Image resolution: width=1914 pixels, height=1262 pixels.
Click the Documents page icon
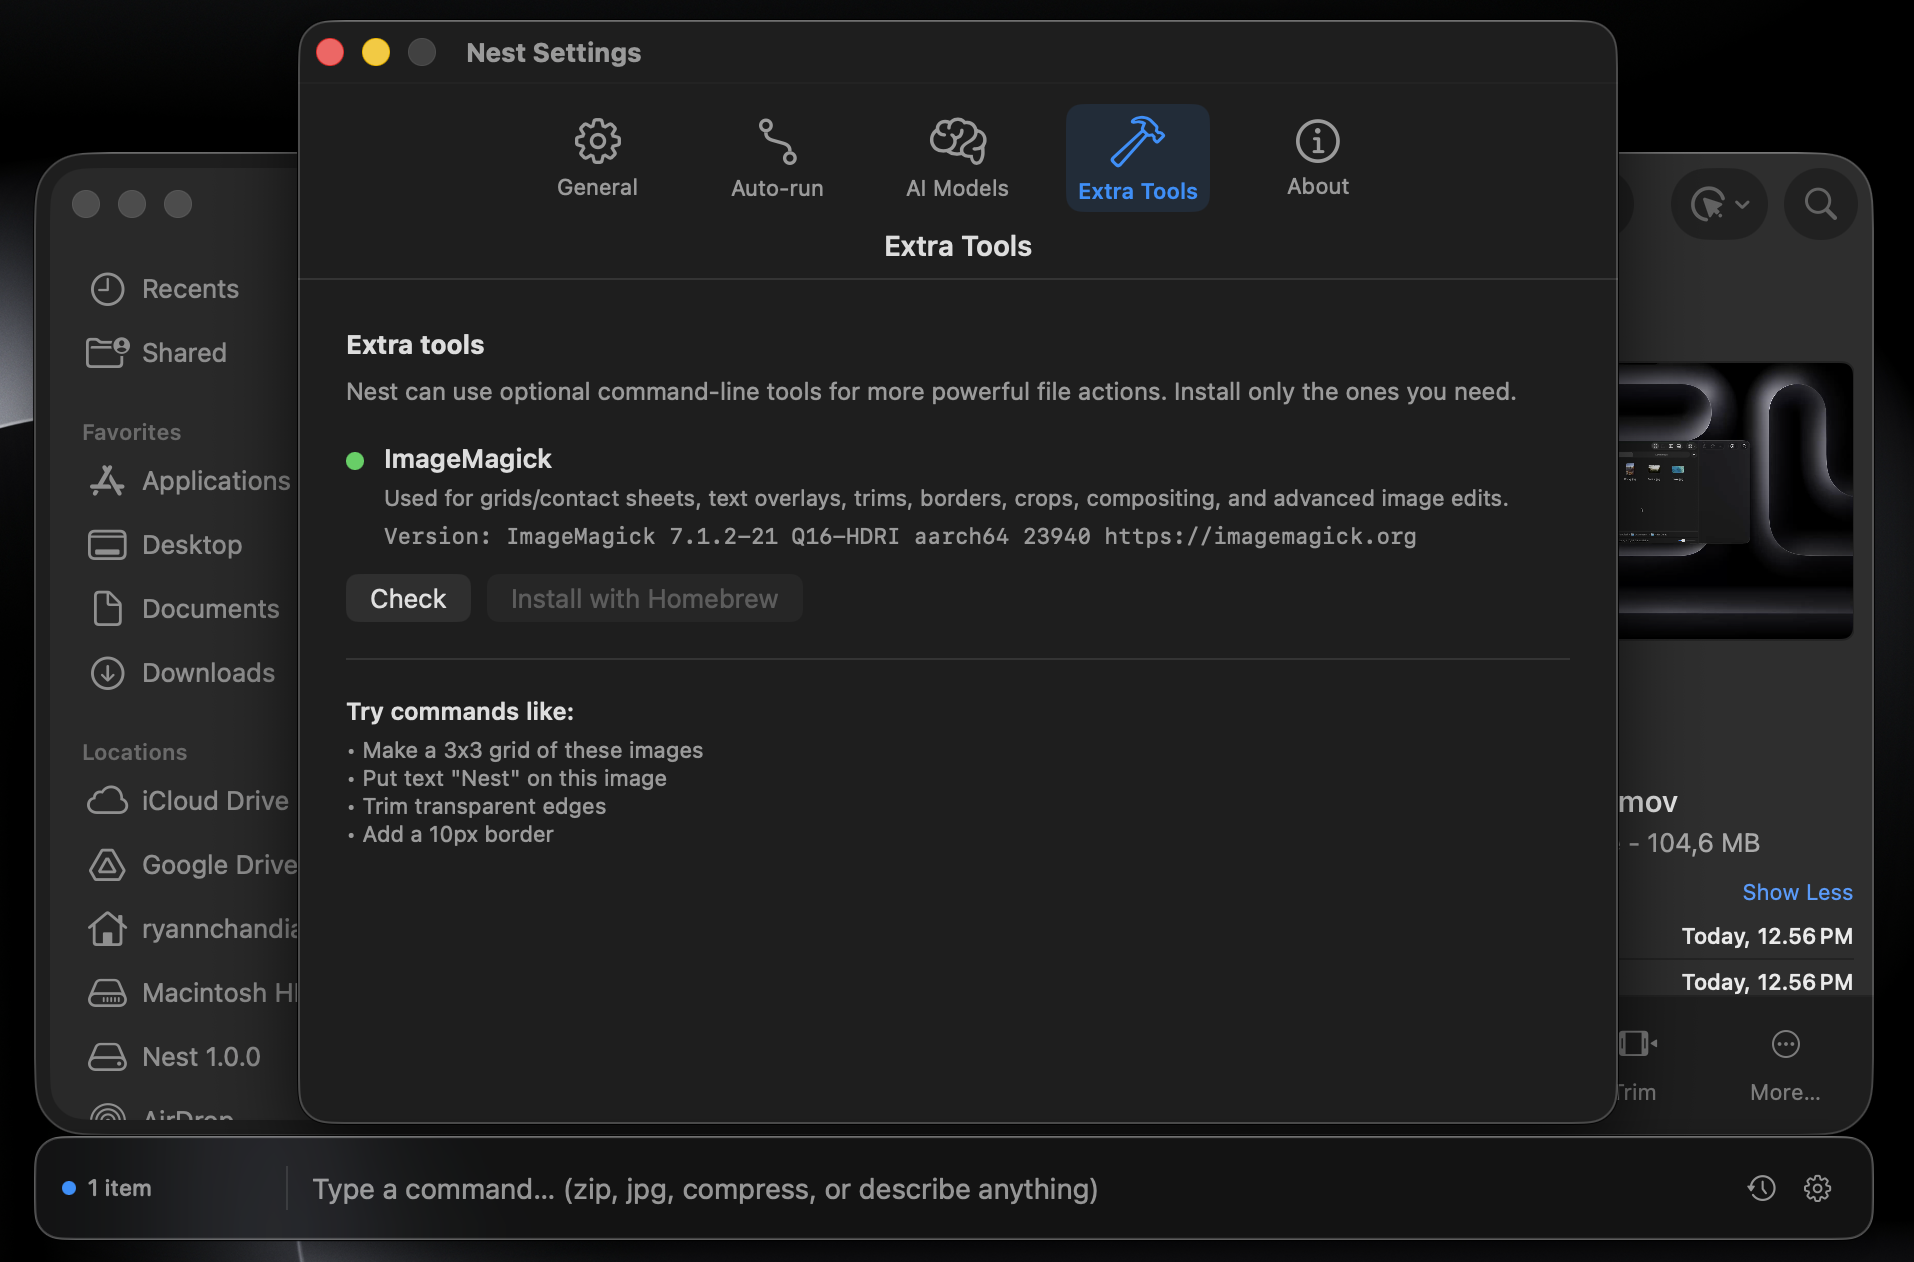pyautogui.click(x=107, y=608)
